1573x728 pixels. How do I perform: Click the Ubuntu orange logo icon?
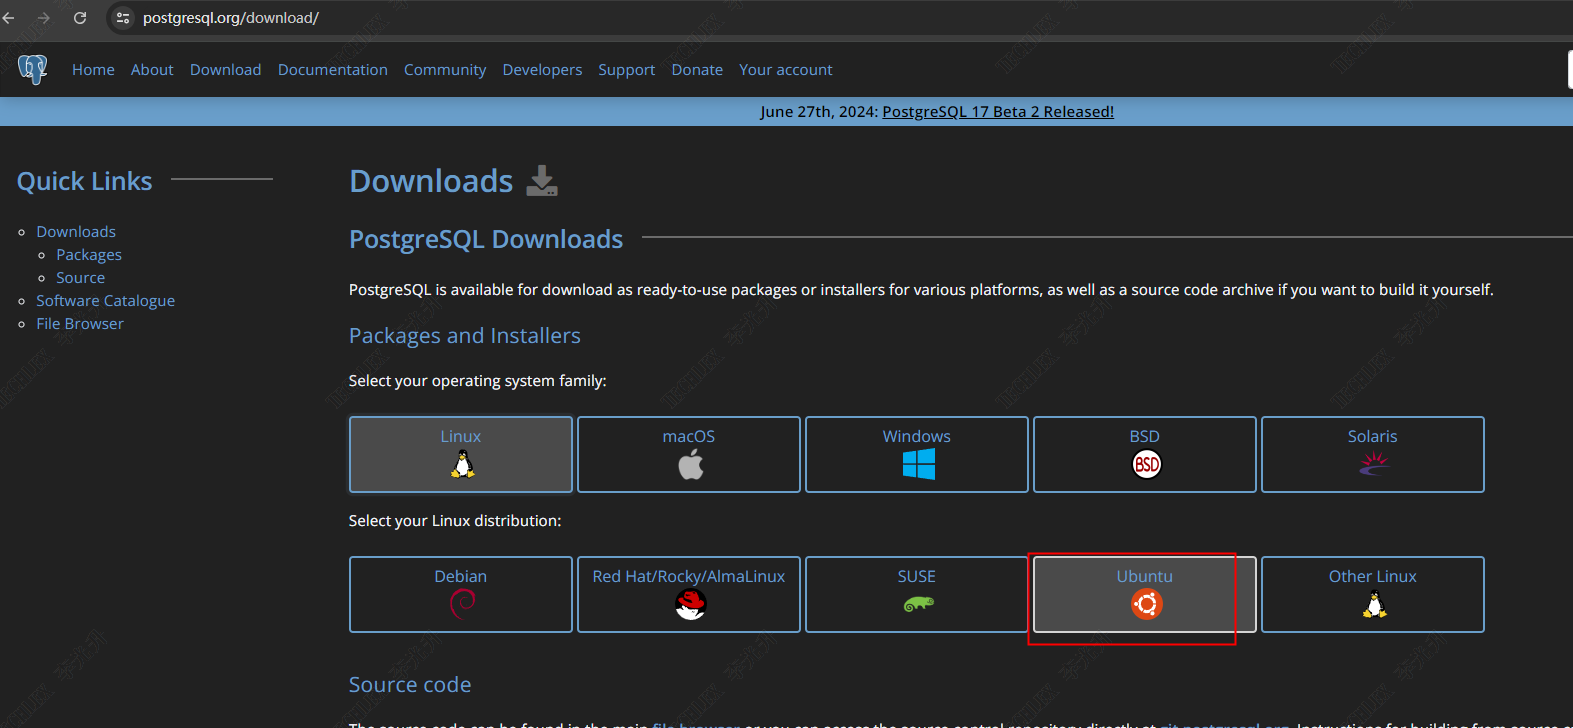[1146, 604]
